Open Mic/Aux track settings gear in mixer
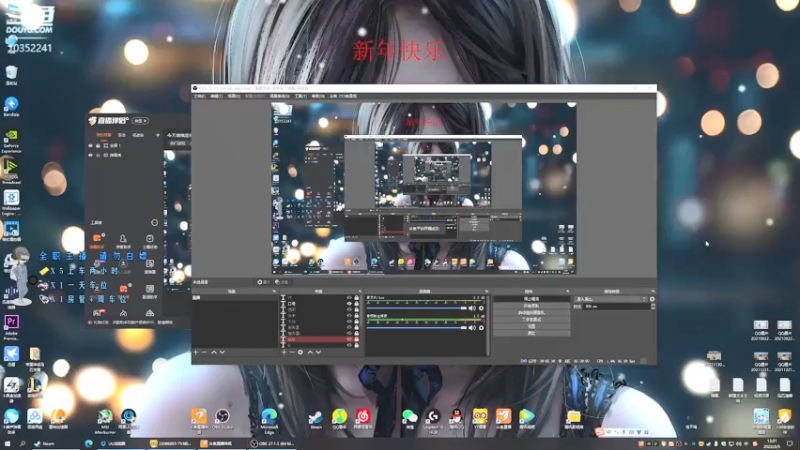Screen dimensions: 800x450 (481, 308)
